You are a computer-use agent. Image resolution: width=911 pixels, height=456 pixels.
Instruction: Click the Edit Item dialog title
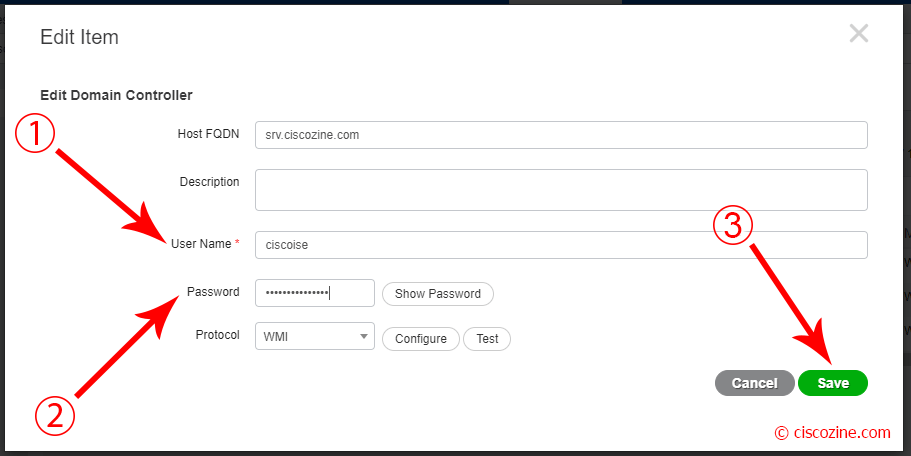tap(79, 37)
